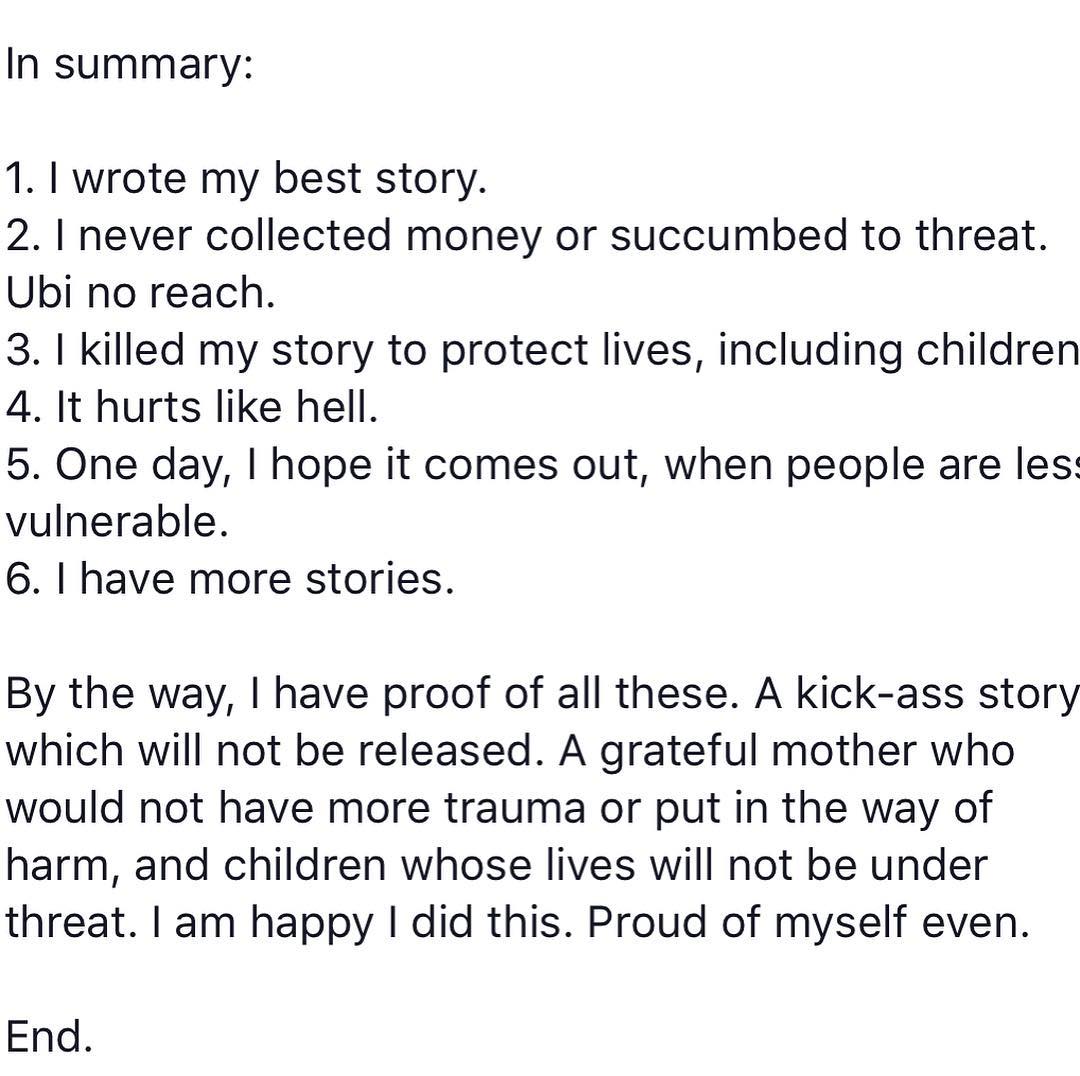The width and height of the screenshot is (1080, 1076).
Task: Click the word 'End.'
Action: (49, 1037)
